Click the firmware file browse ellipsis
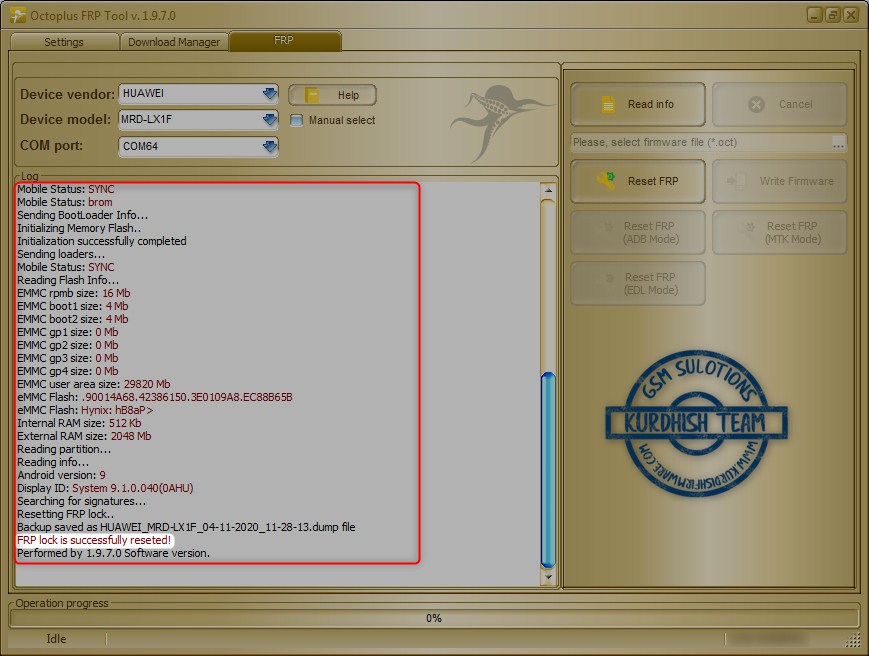The width and height of the screenshot is (869, 656). (x=839, y=143)
